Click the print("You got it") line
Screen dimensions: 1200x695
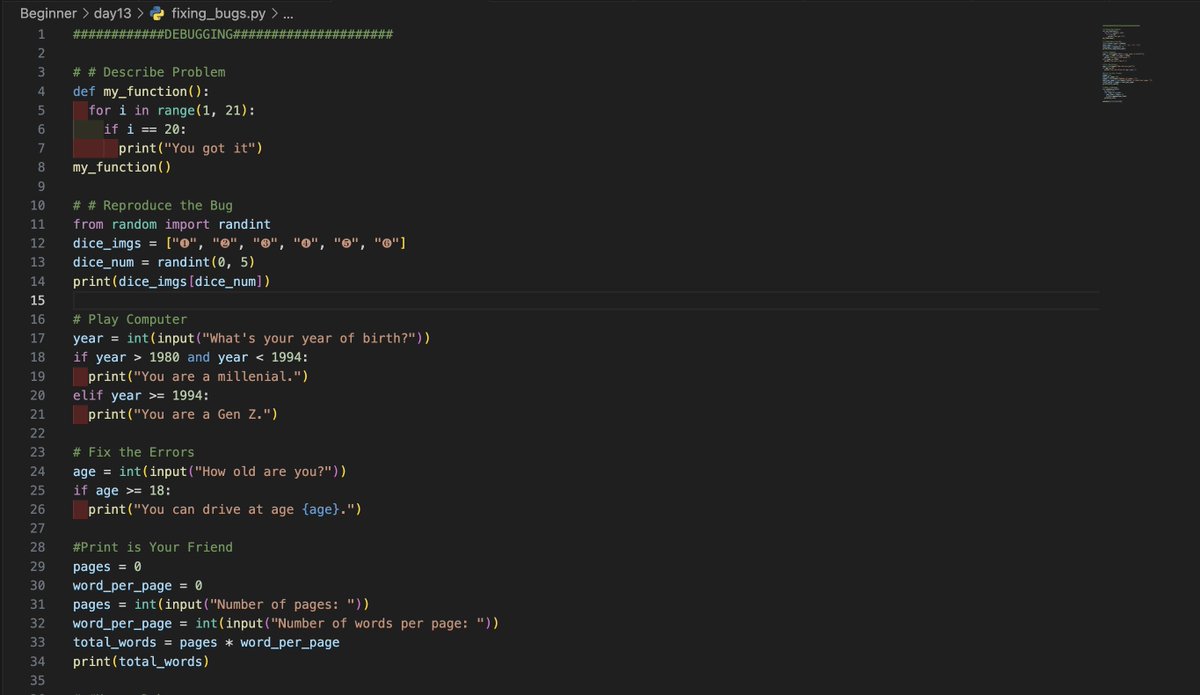coord(190,148)
